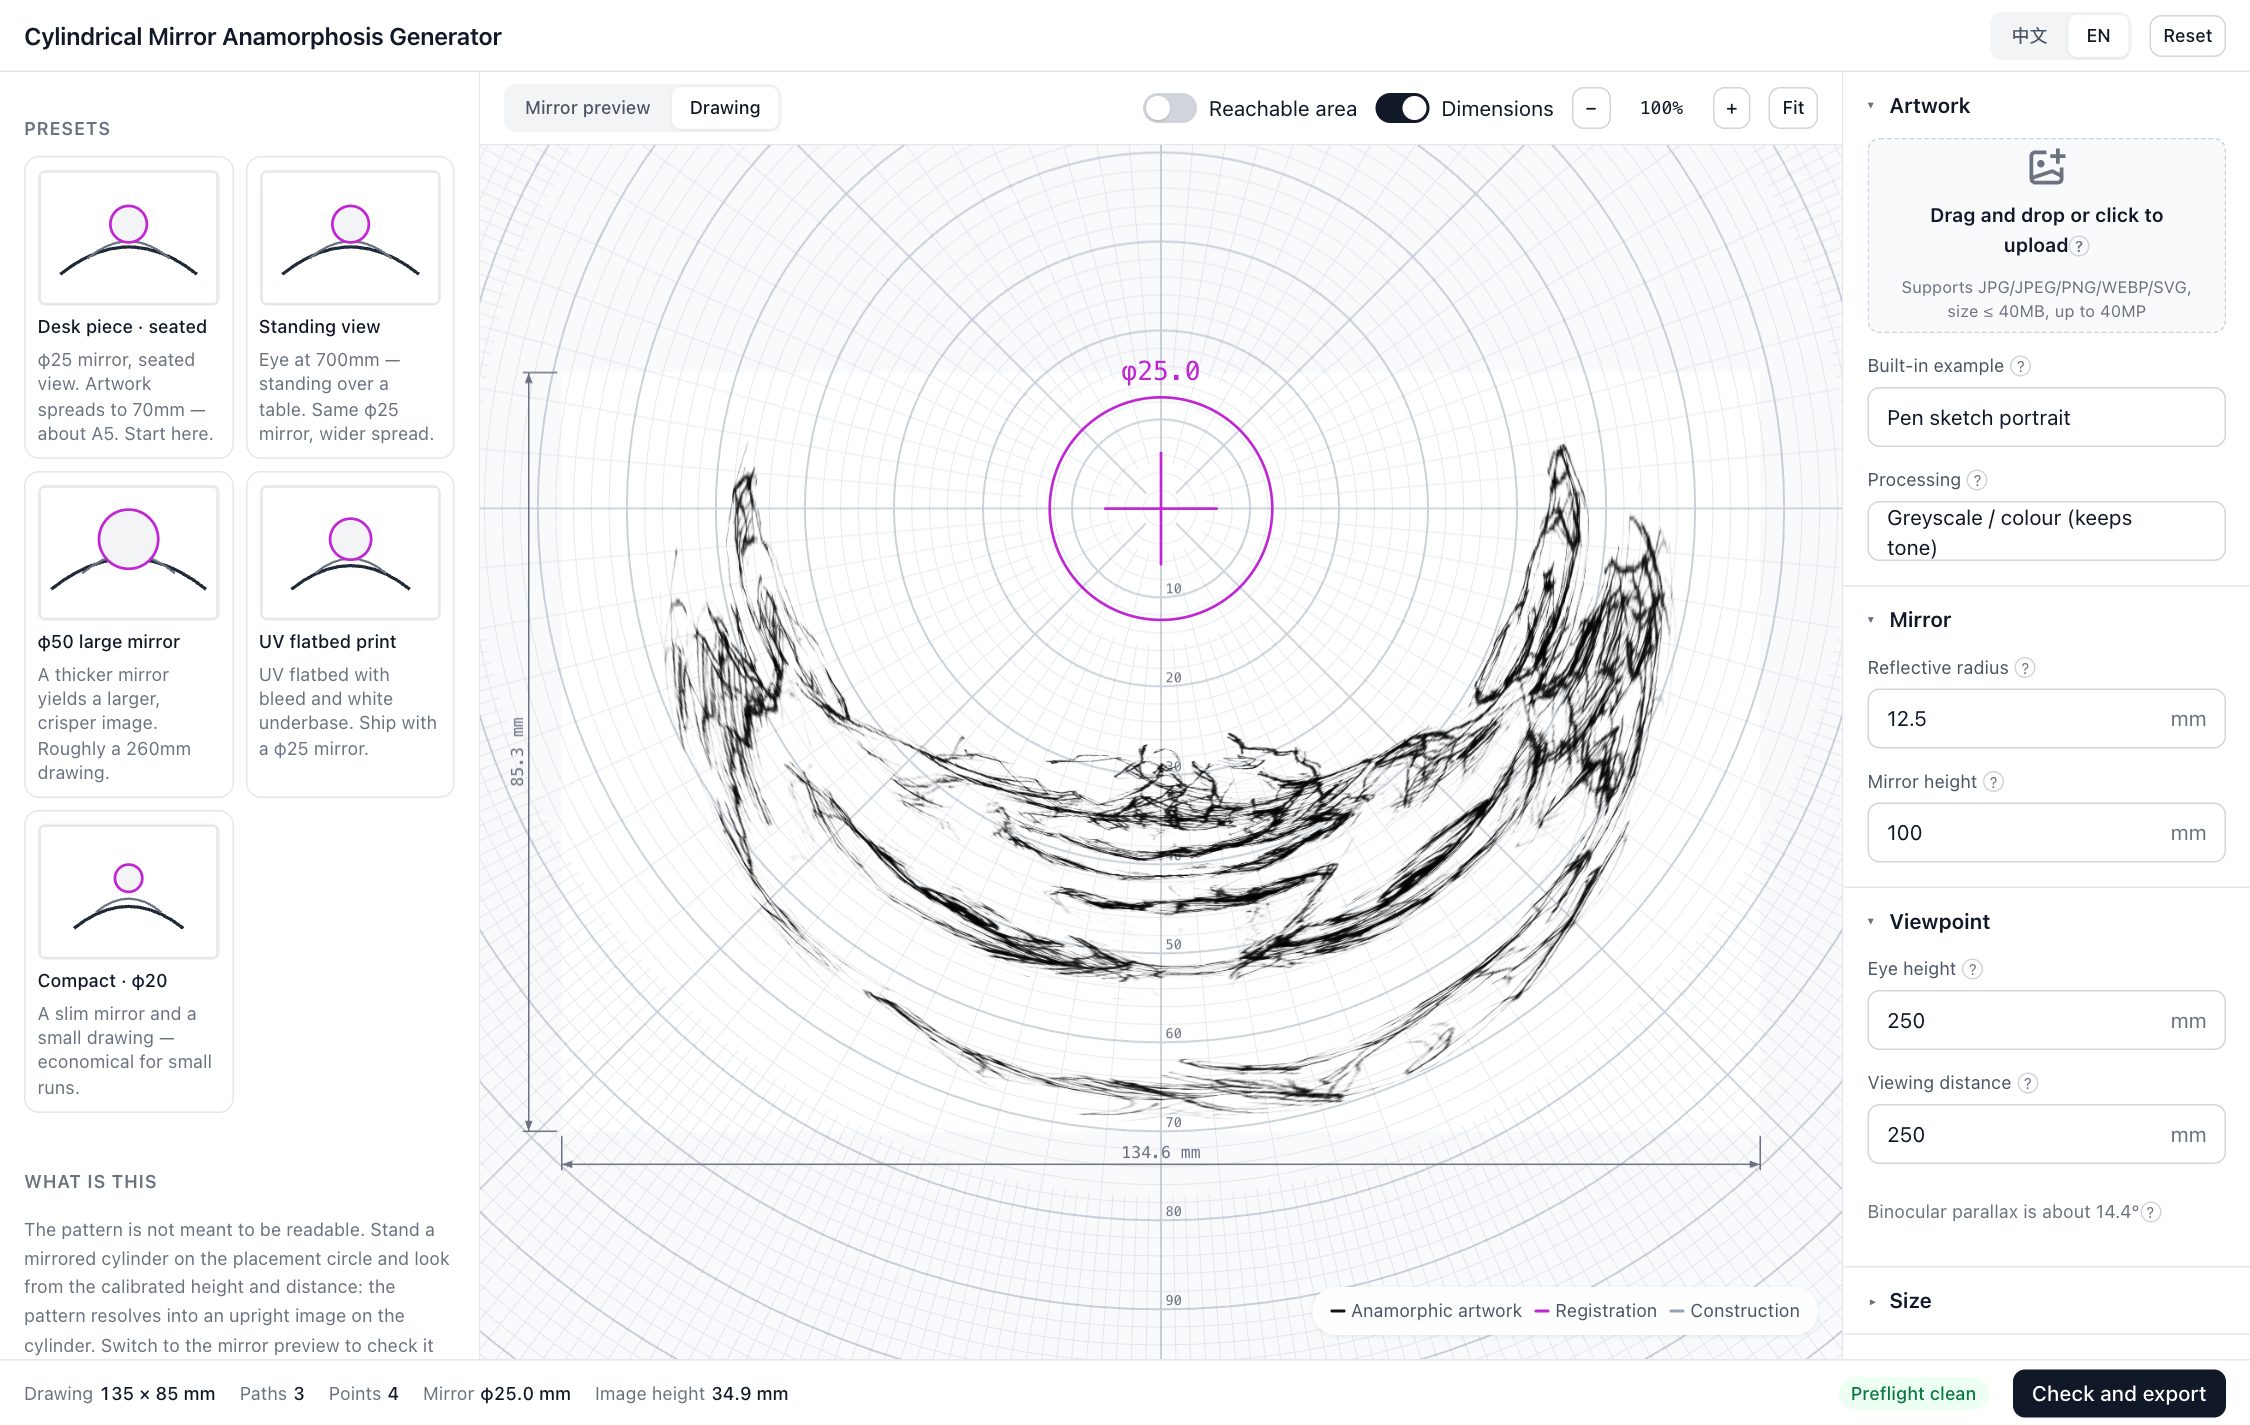Switch language to 中文

coord(2029,36)
